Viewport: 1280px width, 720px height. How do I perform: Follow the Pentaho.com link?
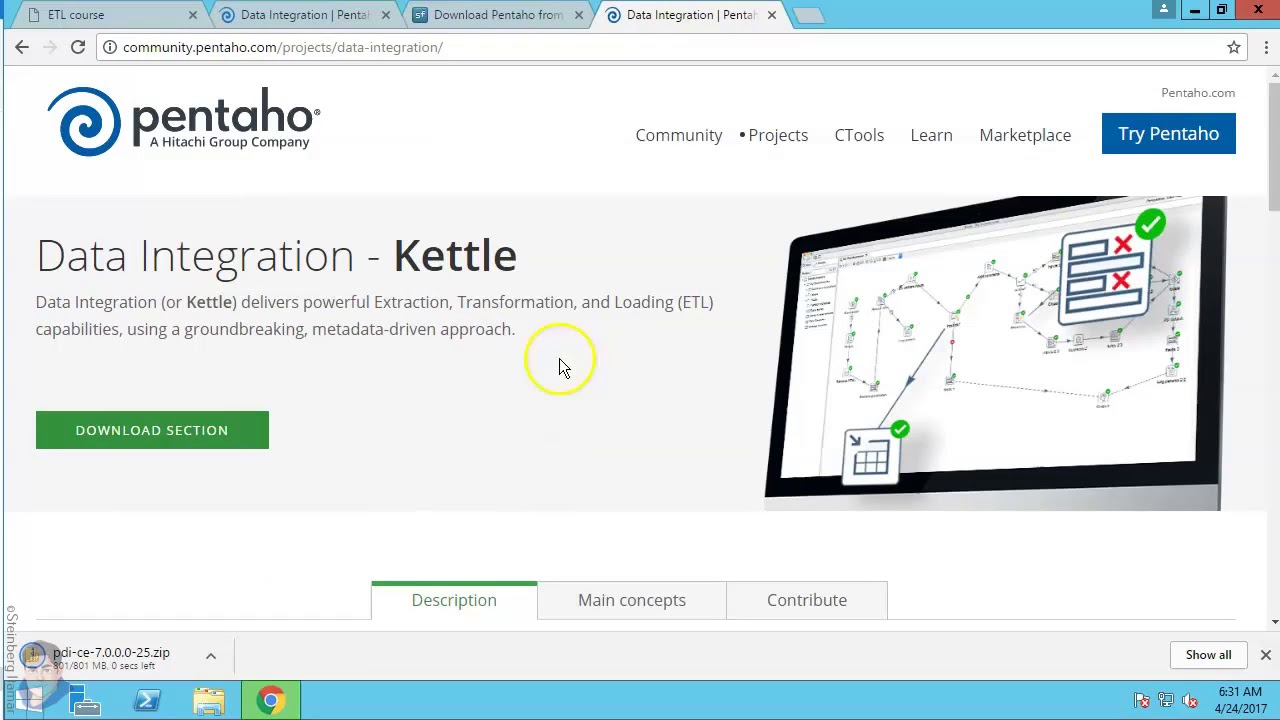(1198, 92)
